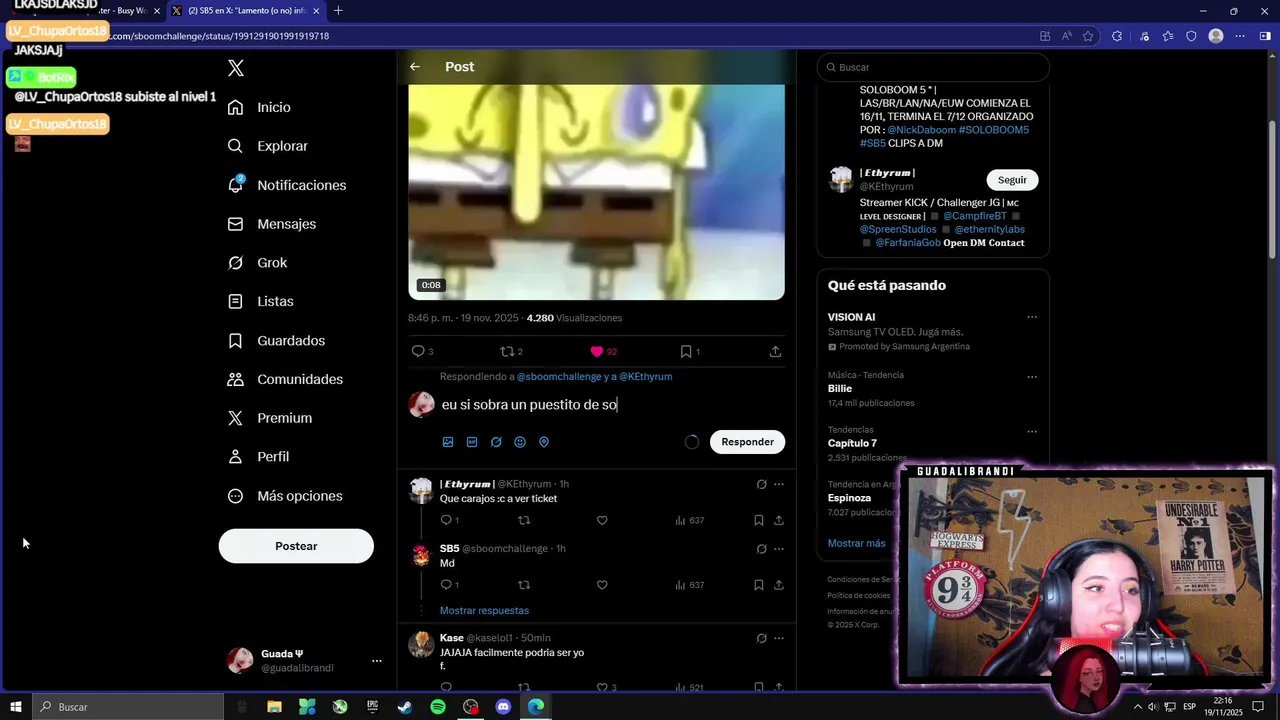The image size is (1280, 720).
Task: Click Mostrar respuestas link
Action: point(484,611)
